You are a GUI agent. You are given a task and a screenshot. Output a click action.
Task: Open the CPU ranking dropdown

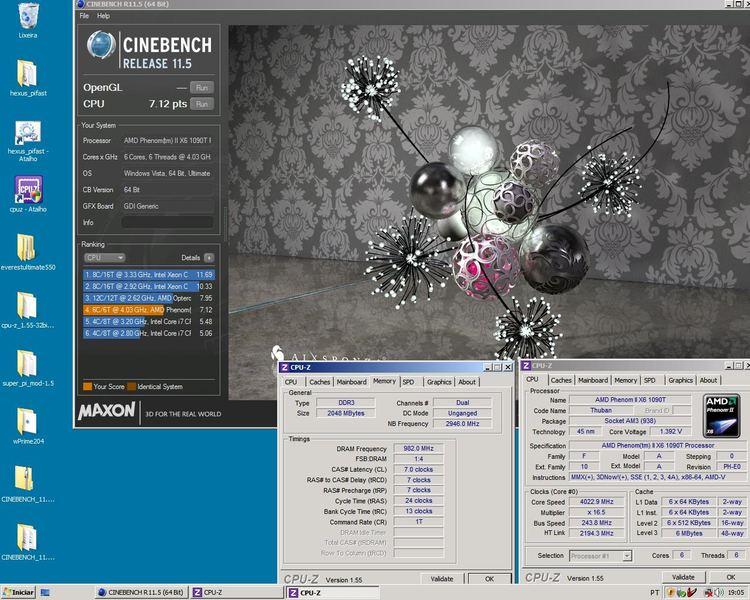click(104, 257)
